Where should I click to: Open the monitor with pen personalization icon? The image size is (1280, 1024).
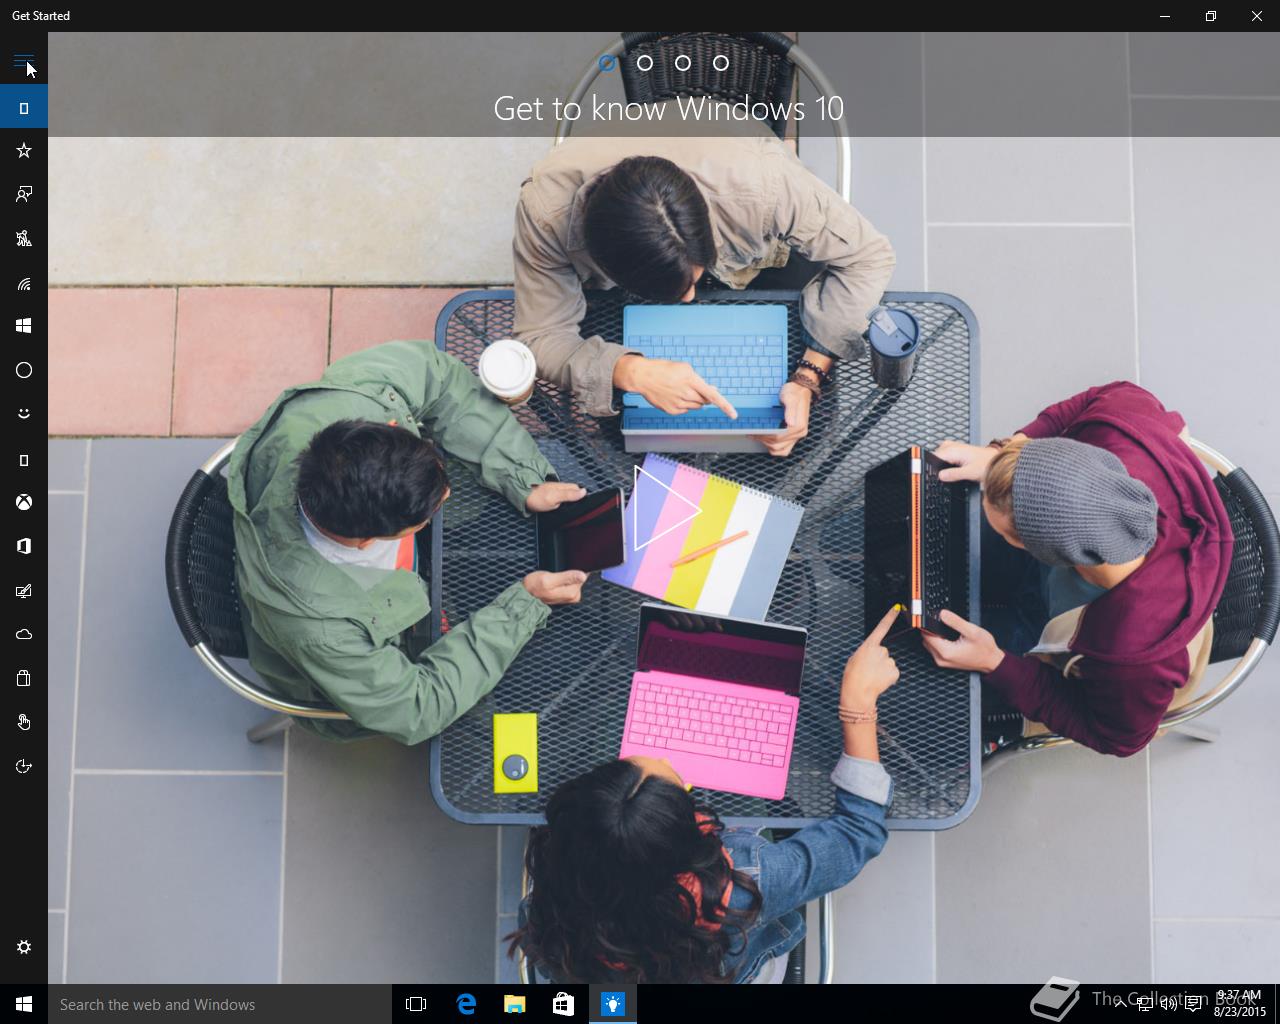[x=24, y=591]
